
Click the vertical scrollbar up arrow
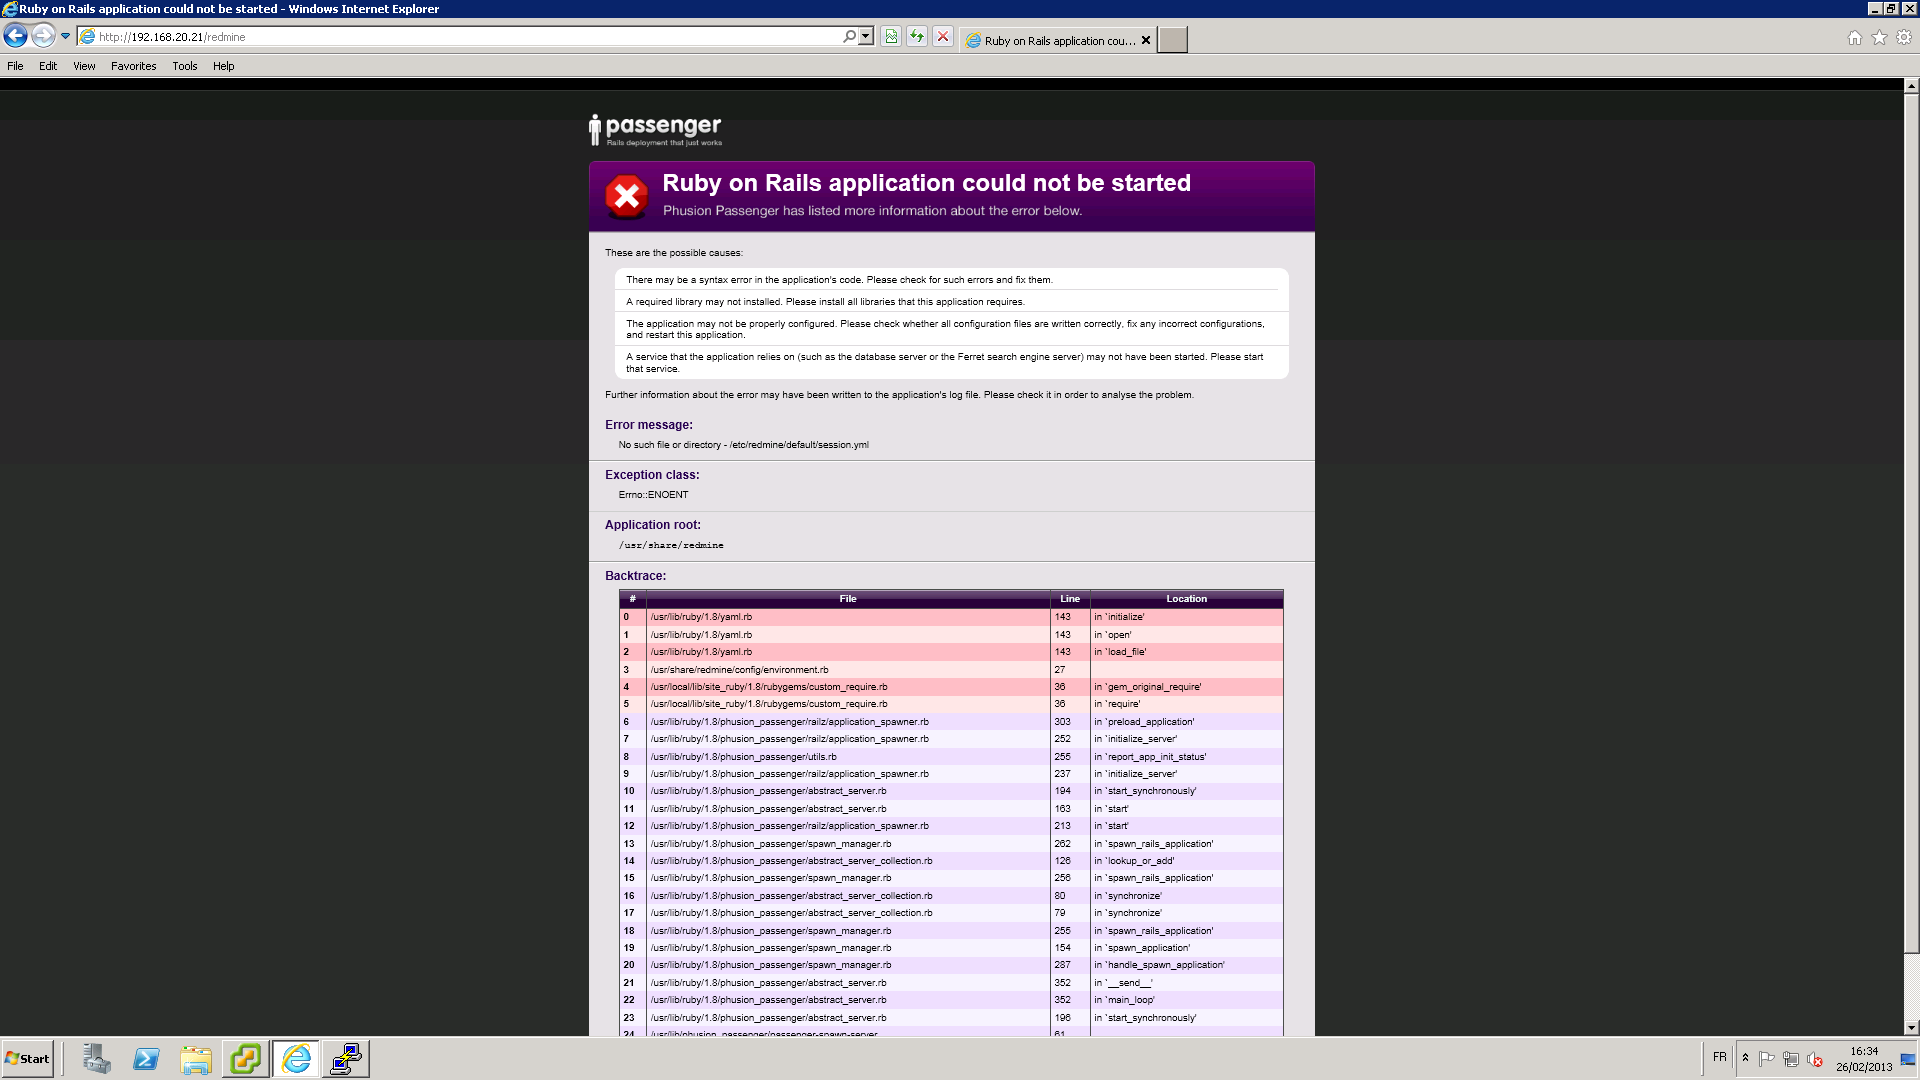click(1911, 86)
